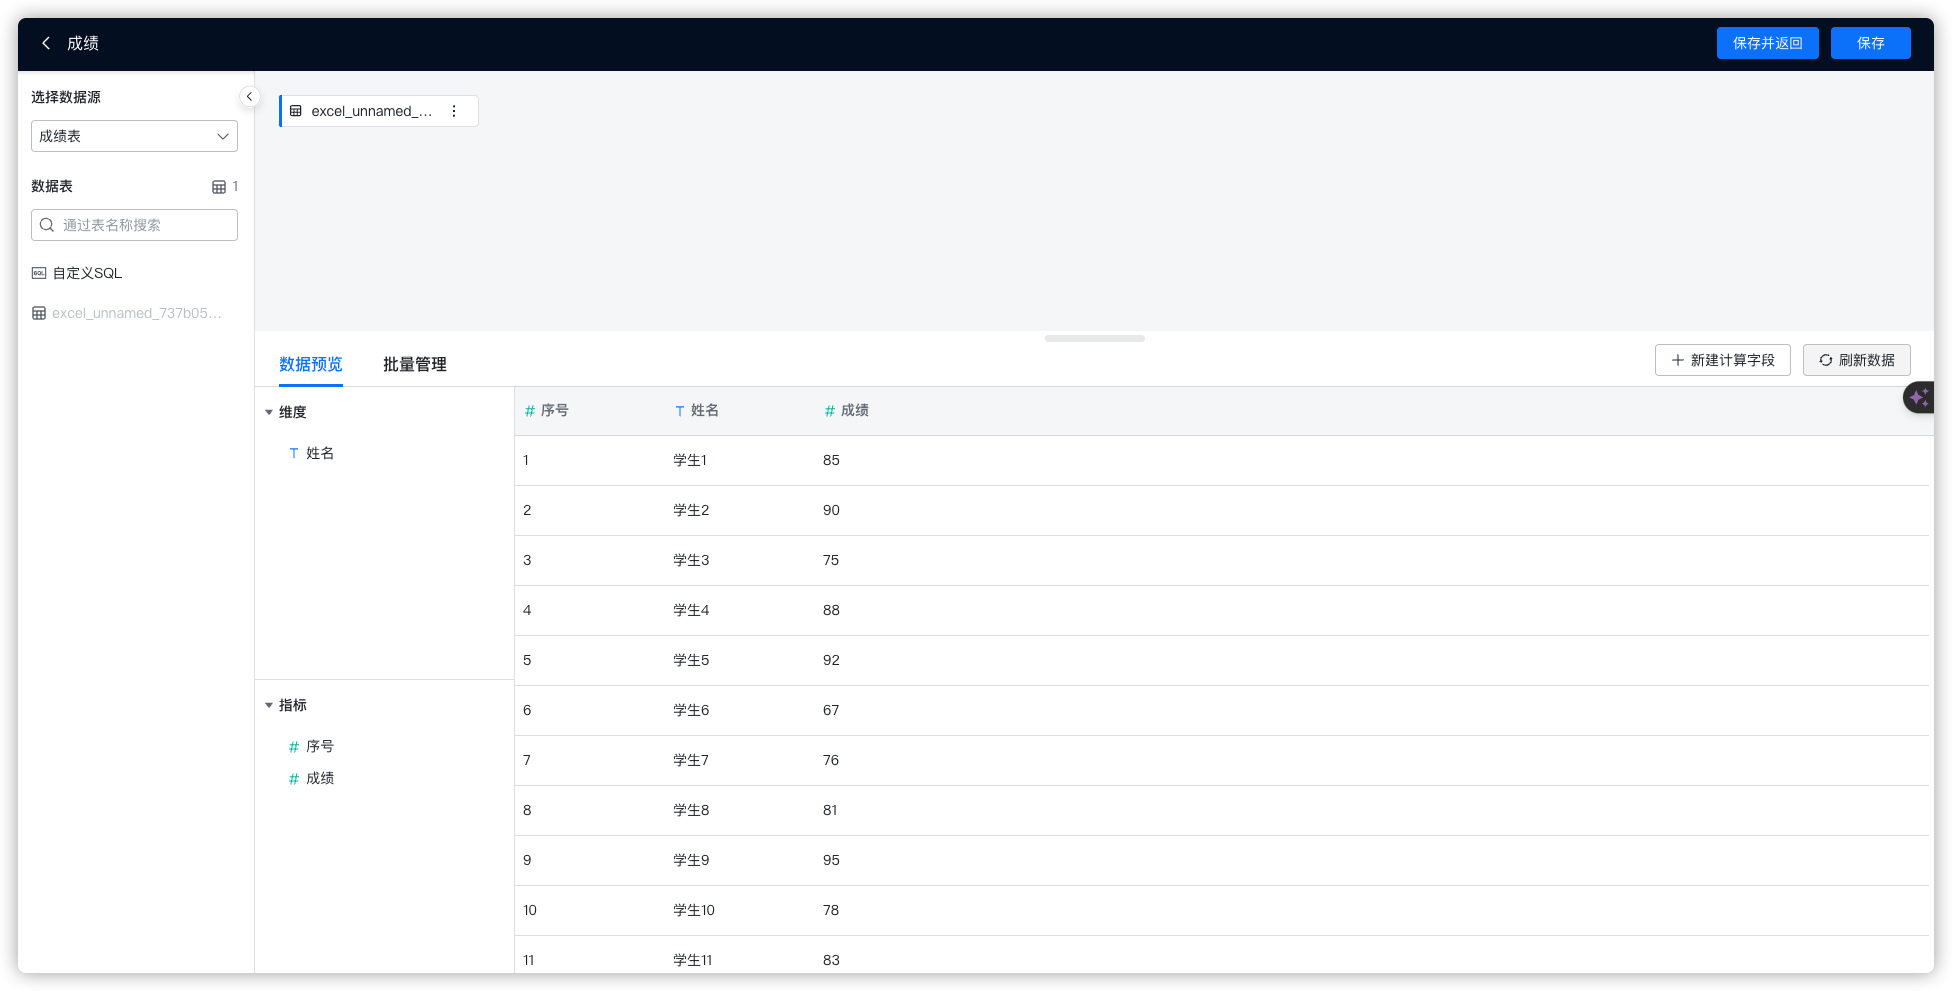Click the score 88 in 学生4's row
1952x991 pixels.
(x=831, y=610)
